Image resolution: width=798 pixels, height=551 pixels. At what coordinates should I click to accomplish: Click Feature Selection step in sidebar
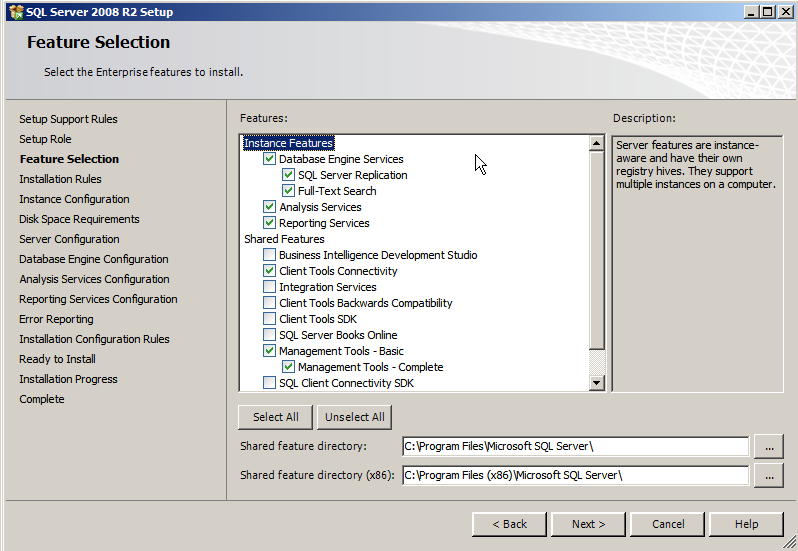pos(69,159)
